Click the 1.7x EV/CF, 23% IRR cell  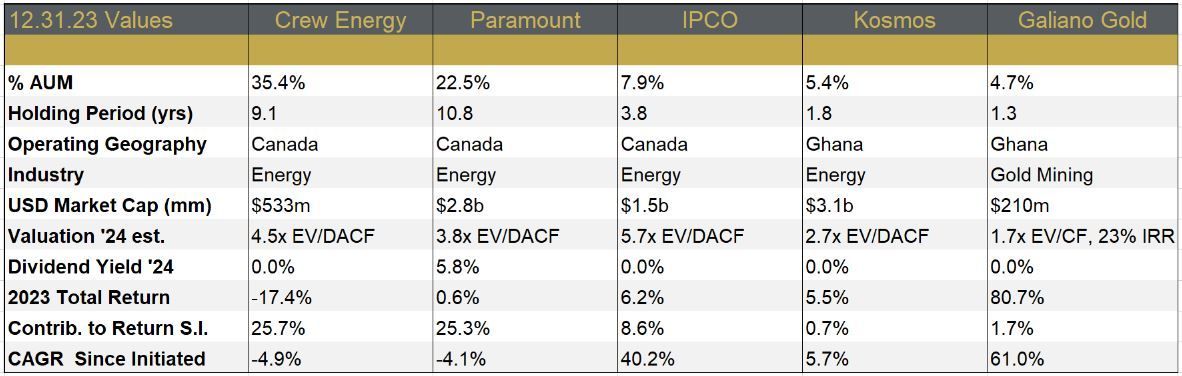click(x=1083, y=237)
